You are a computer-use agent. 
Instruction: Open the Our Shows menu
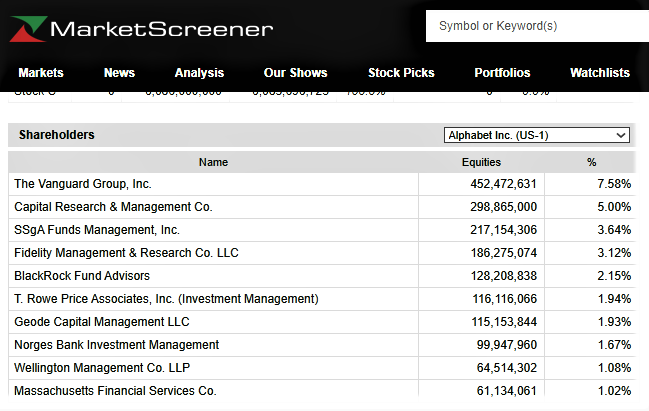click(296, 73)
